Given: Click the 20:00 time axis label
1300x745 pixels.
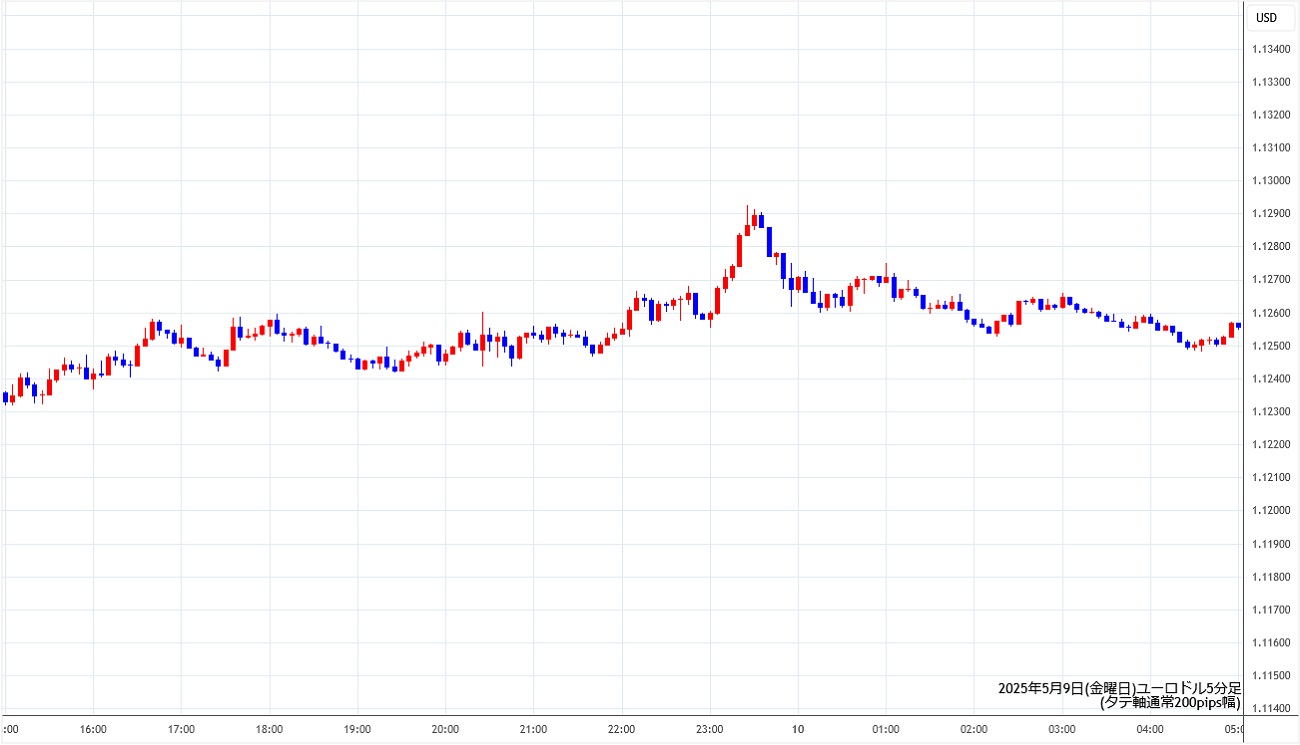Looking at the screenshot, I should pyautogui.click(x=445, y=730).
